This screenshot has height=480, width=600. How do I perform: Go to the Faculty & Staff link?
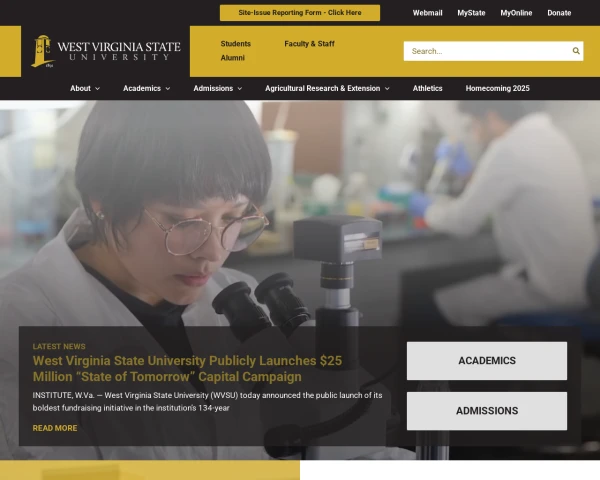309,44
